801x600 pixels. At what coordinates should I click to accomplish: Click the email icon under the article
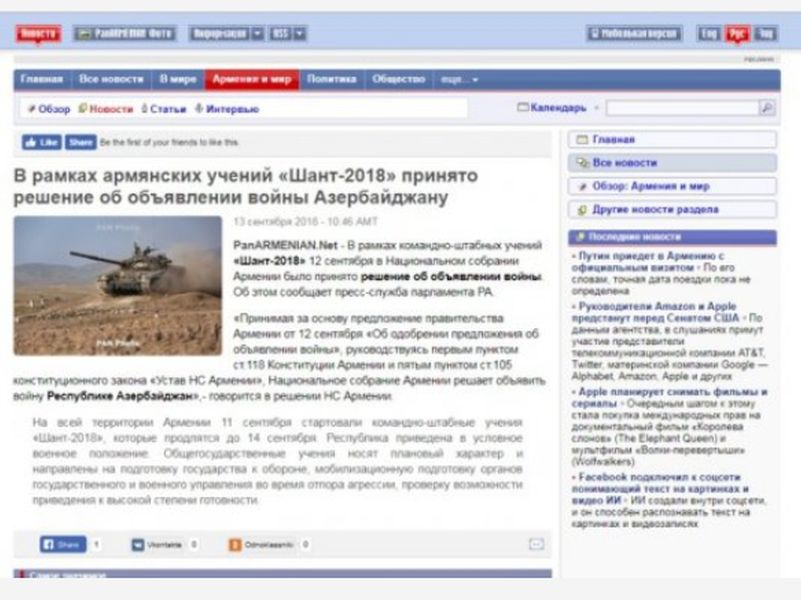pyautogui.click(x=536, y=544)
